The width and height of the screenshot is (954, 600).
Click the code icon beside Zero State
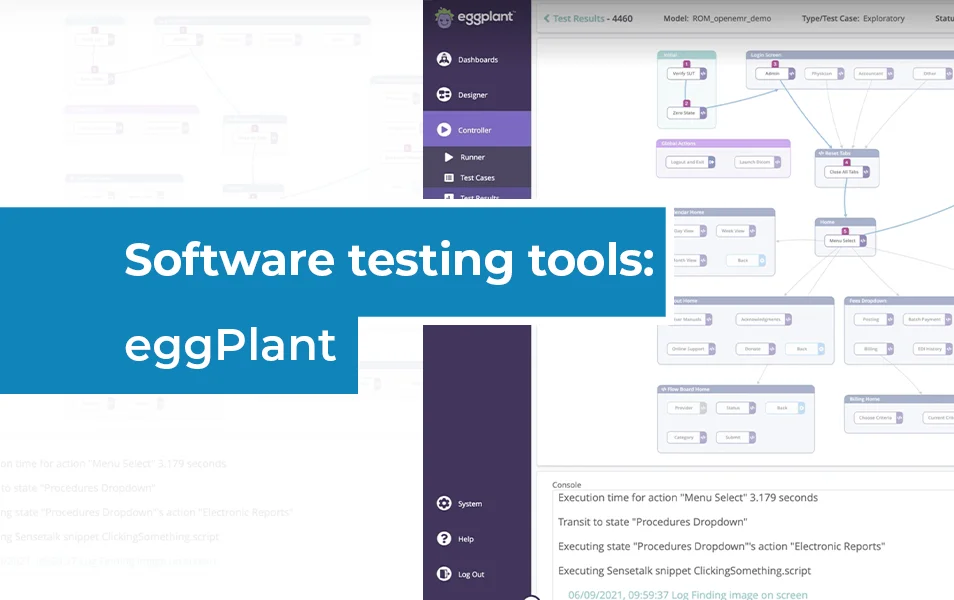(703, 113)
